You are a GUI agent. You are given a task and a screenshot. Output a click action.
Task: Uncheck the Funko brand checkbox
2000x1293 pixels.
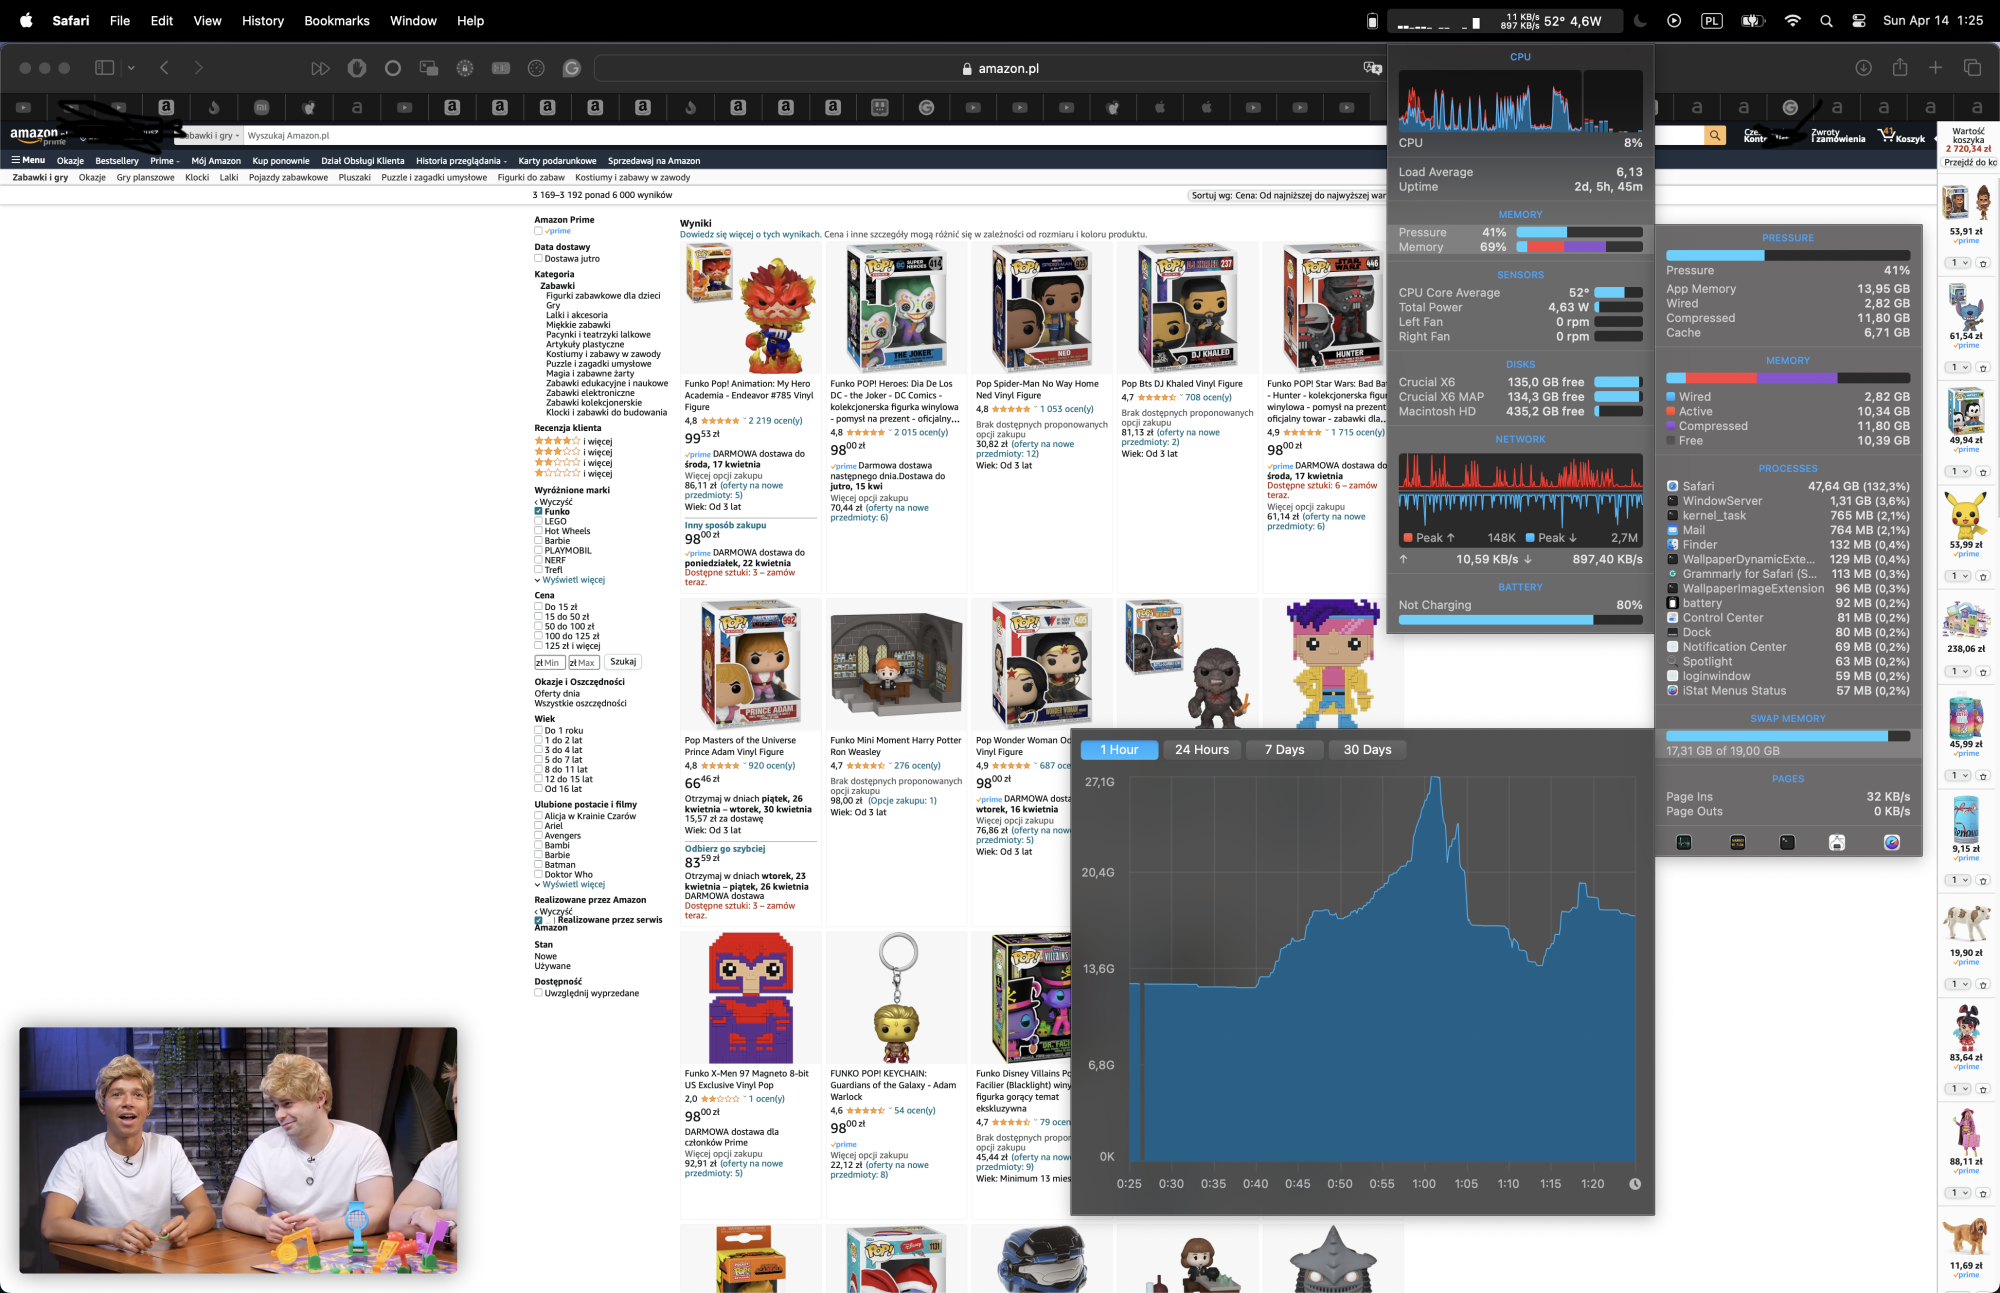538,511
